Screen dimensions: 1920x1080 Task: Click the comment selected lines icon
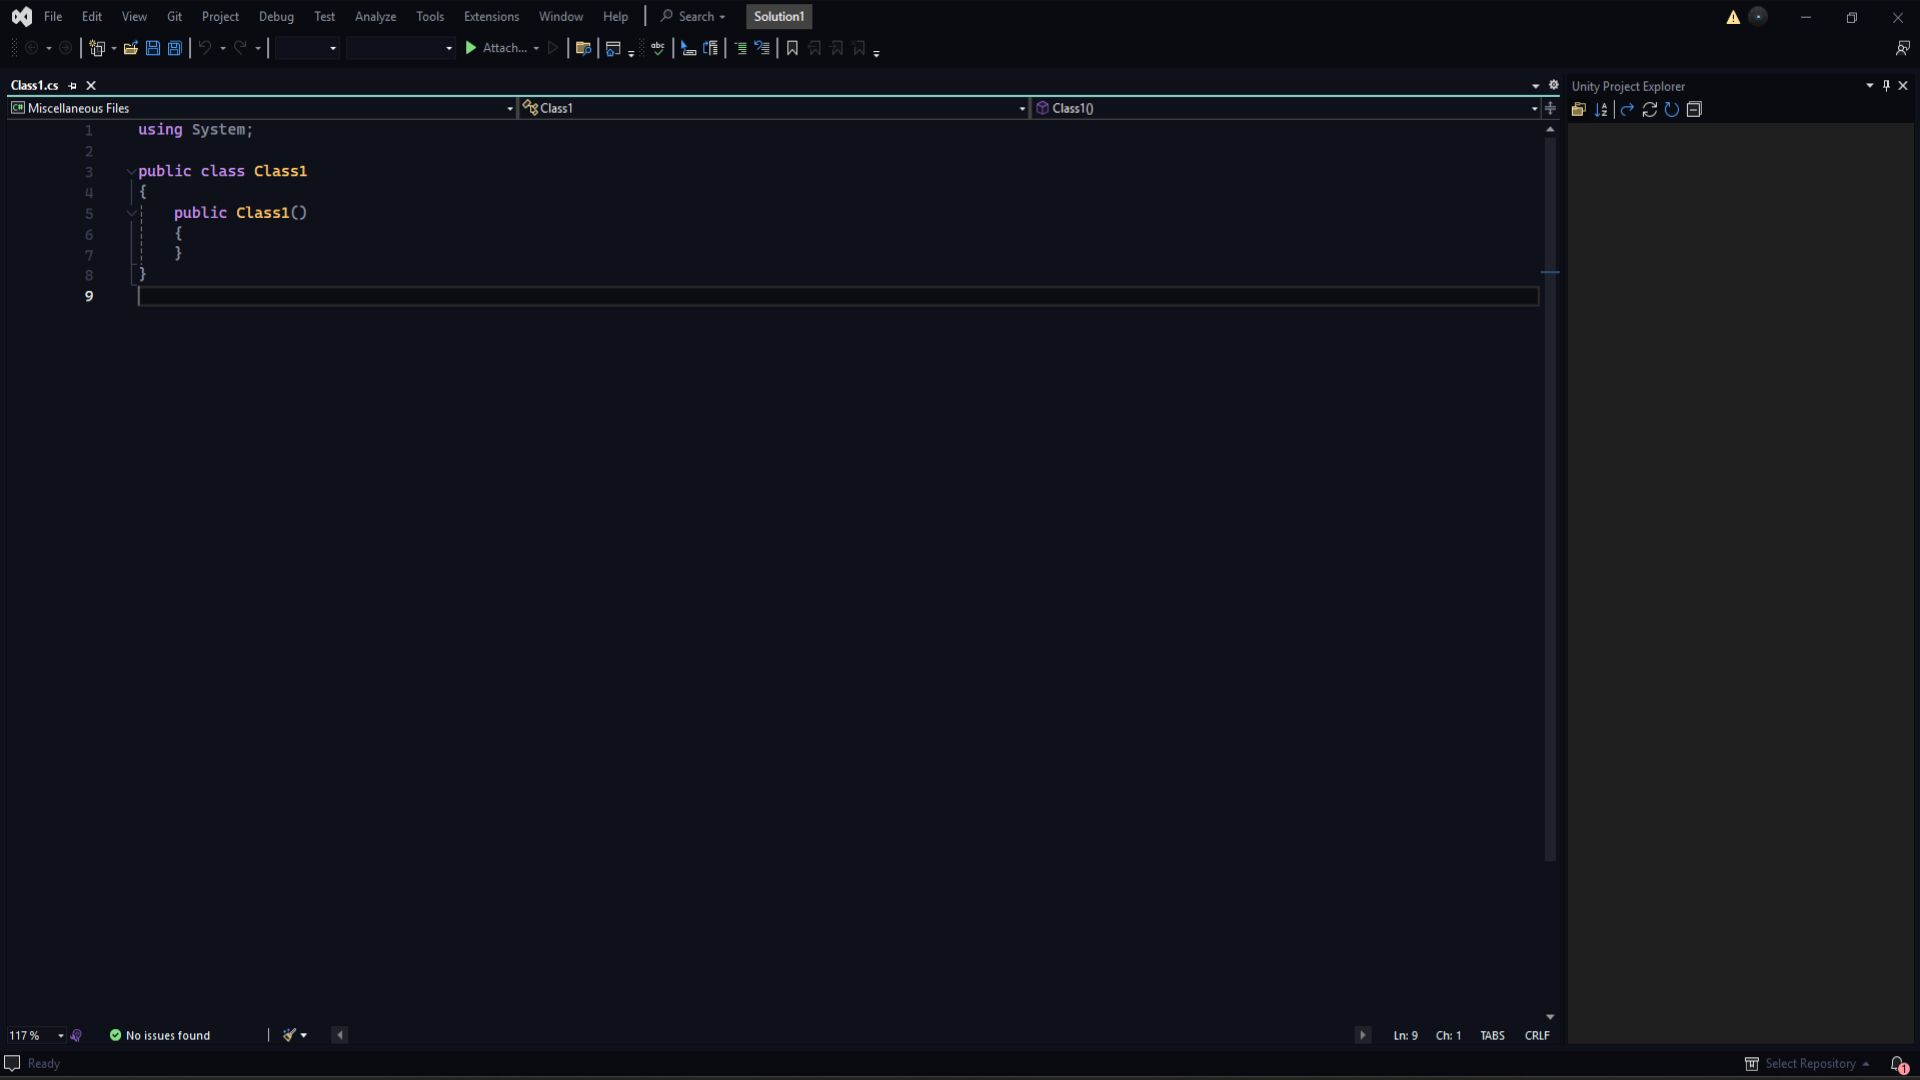pos(740,48)
